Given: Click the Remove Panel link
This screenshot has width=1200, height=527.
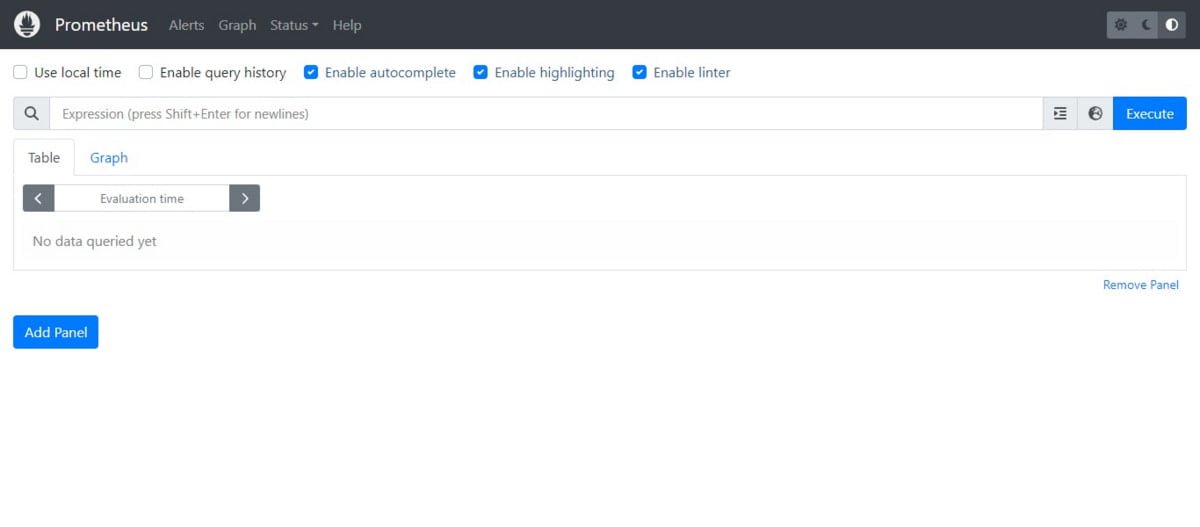Looking at the screenshot, I should (x=1140, y=285).
